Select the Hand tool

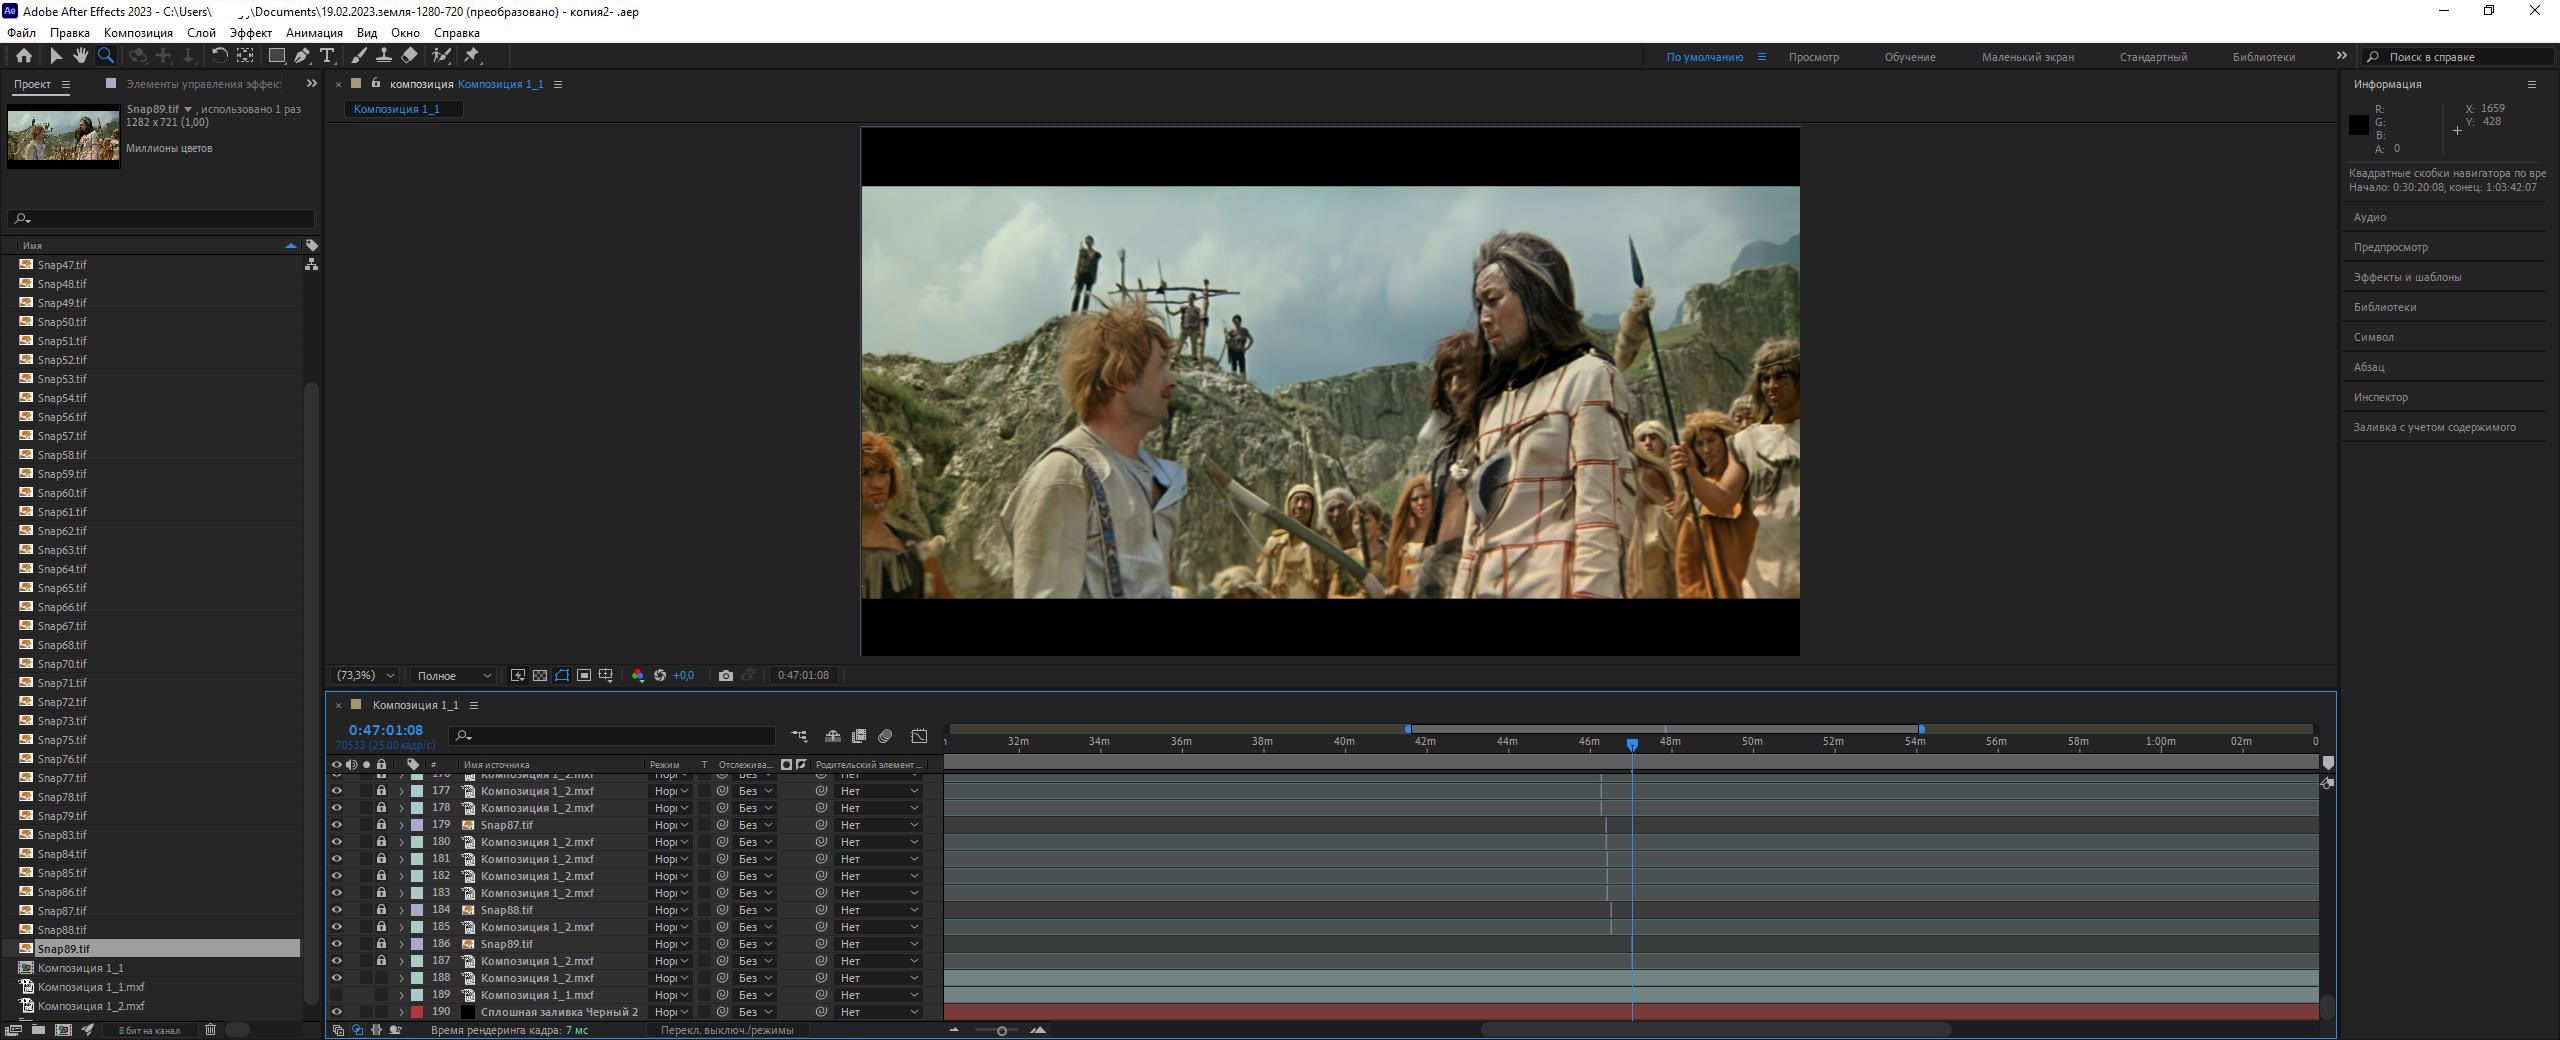click(81, 56)
